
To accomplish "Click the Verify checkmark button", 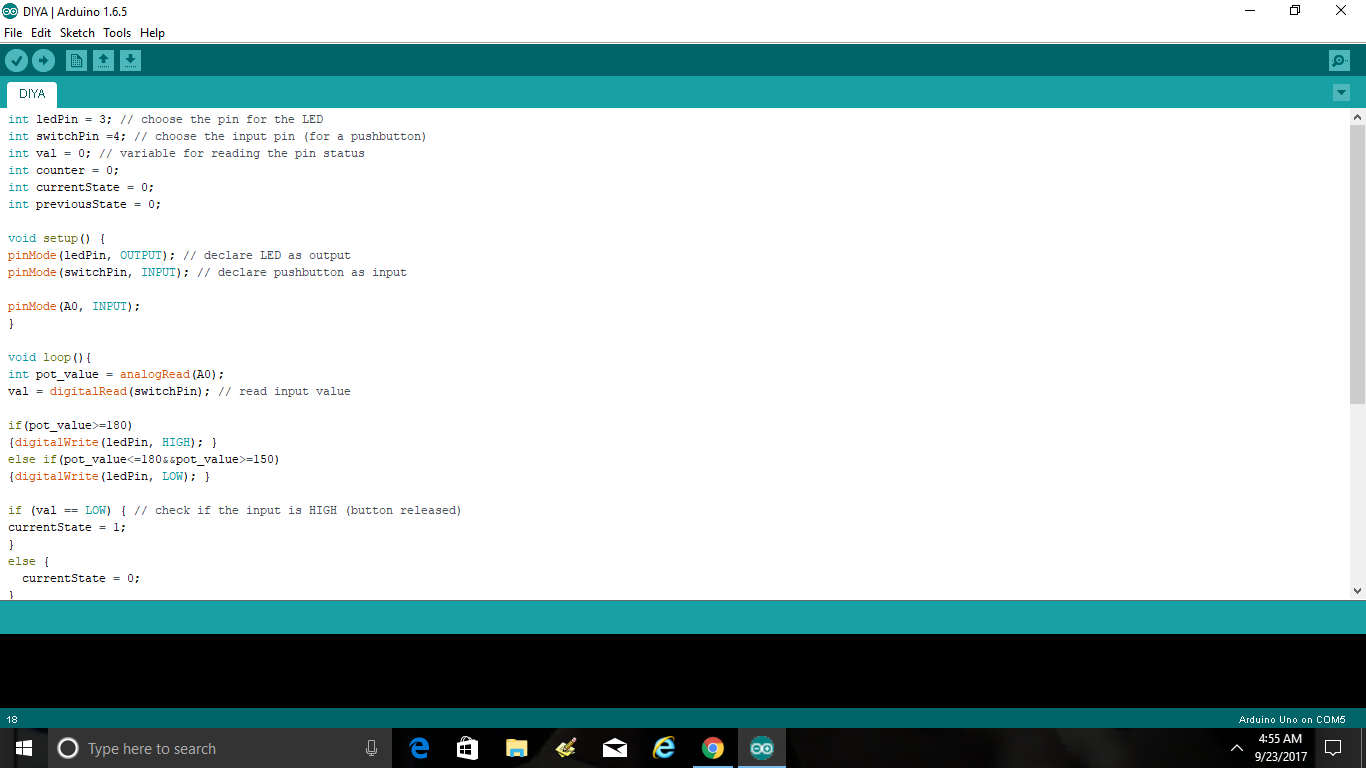I will tap(17, 60).
